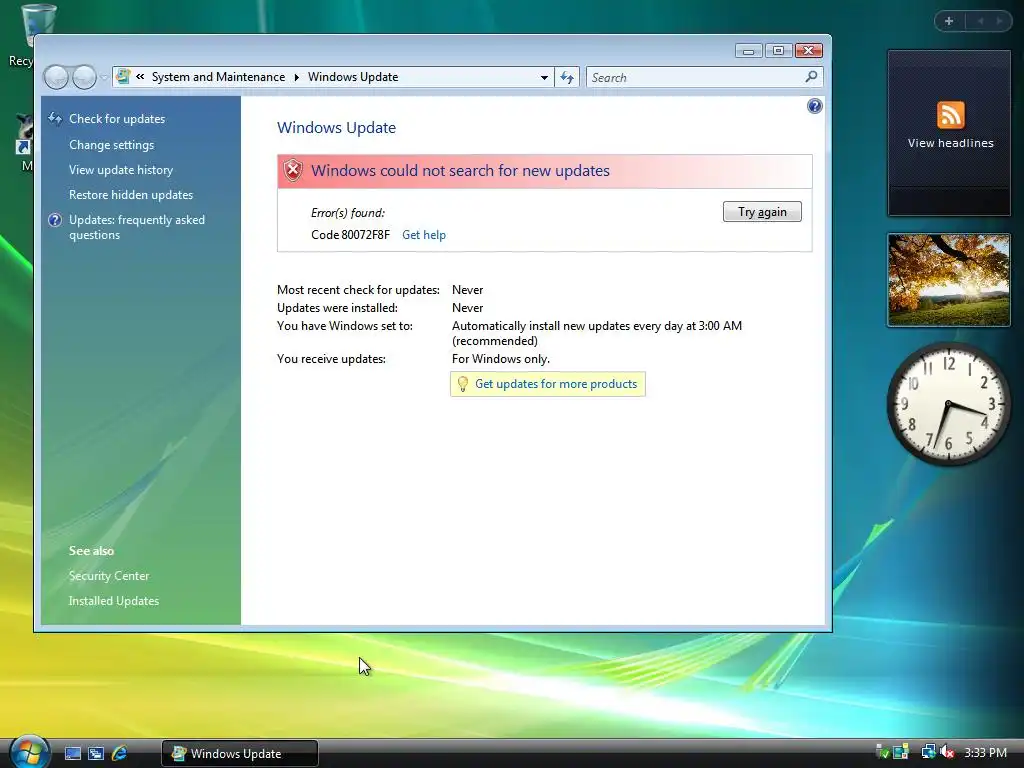Click the Try again button
Image resolution: width=1024 pixels, height=768 pixels.
click(x=762, y=212)
